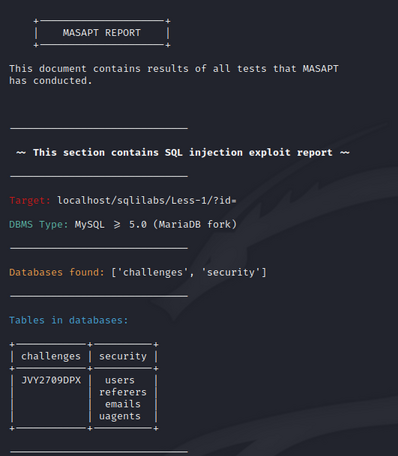Click the 'challenges' table column header

[51, 356]
